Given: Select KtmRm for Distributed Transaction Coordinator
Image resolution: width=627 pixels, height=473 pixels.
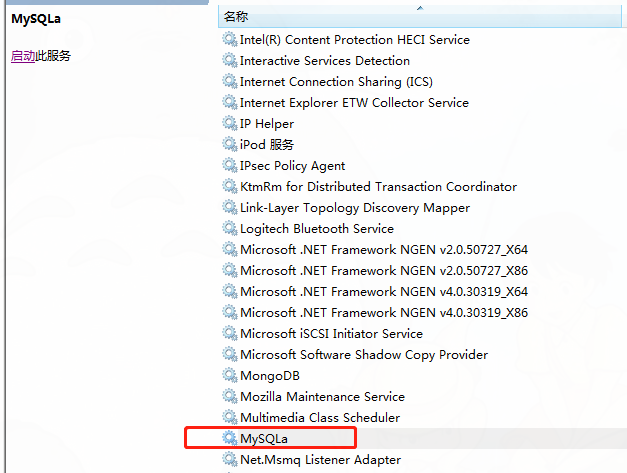Looking at the screenshot, I should (x=378, y=187).
